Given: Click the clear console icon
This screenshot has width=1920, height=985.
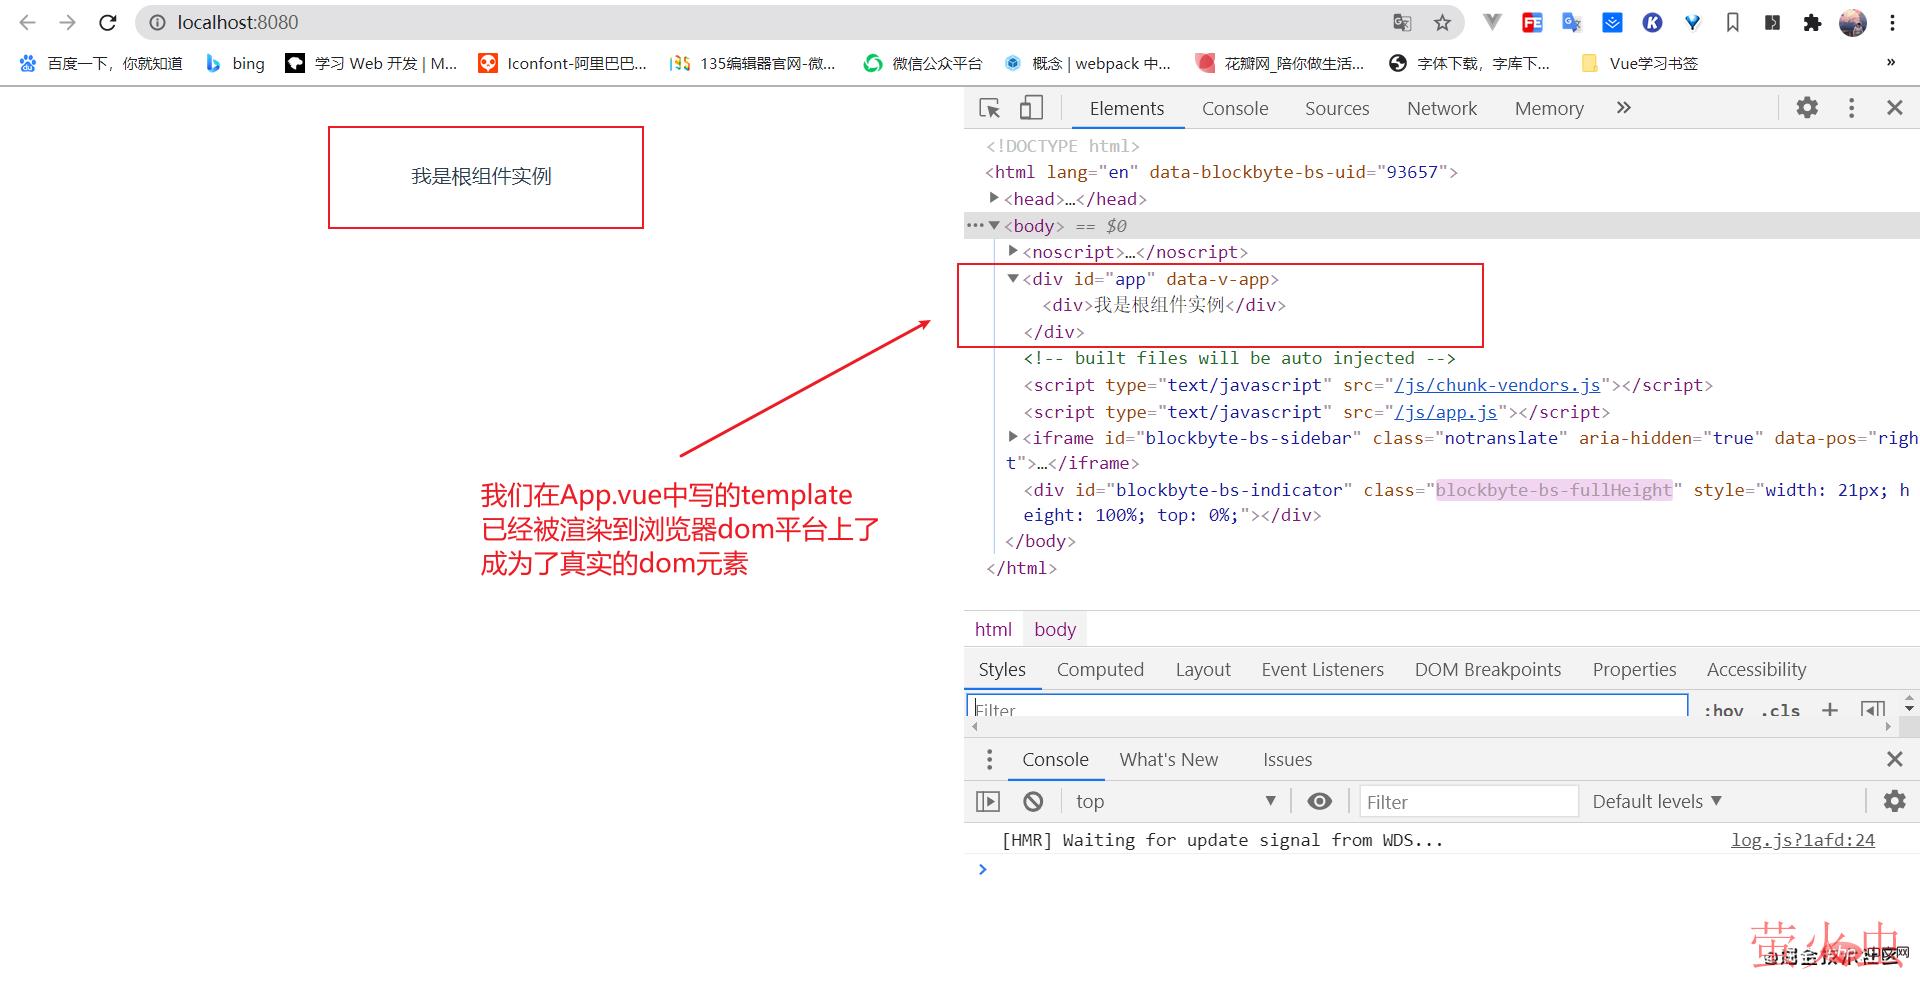Looking at the screenshot, I should 1033,801.
